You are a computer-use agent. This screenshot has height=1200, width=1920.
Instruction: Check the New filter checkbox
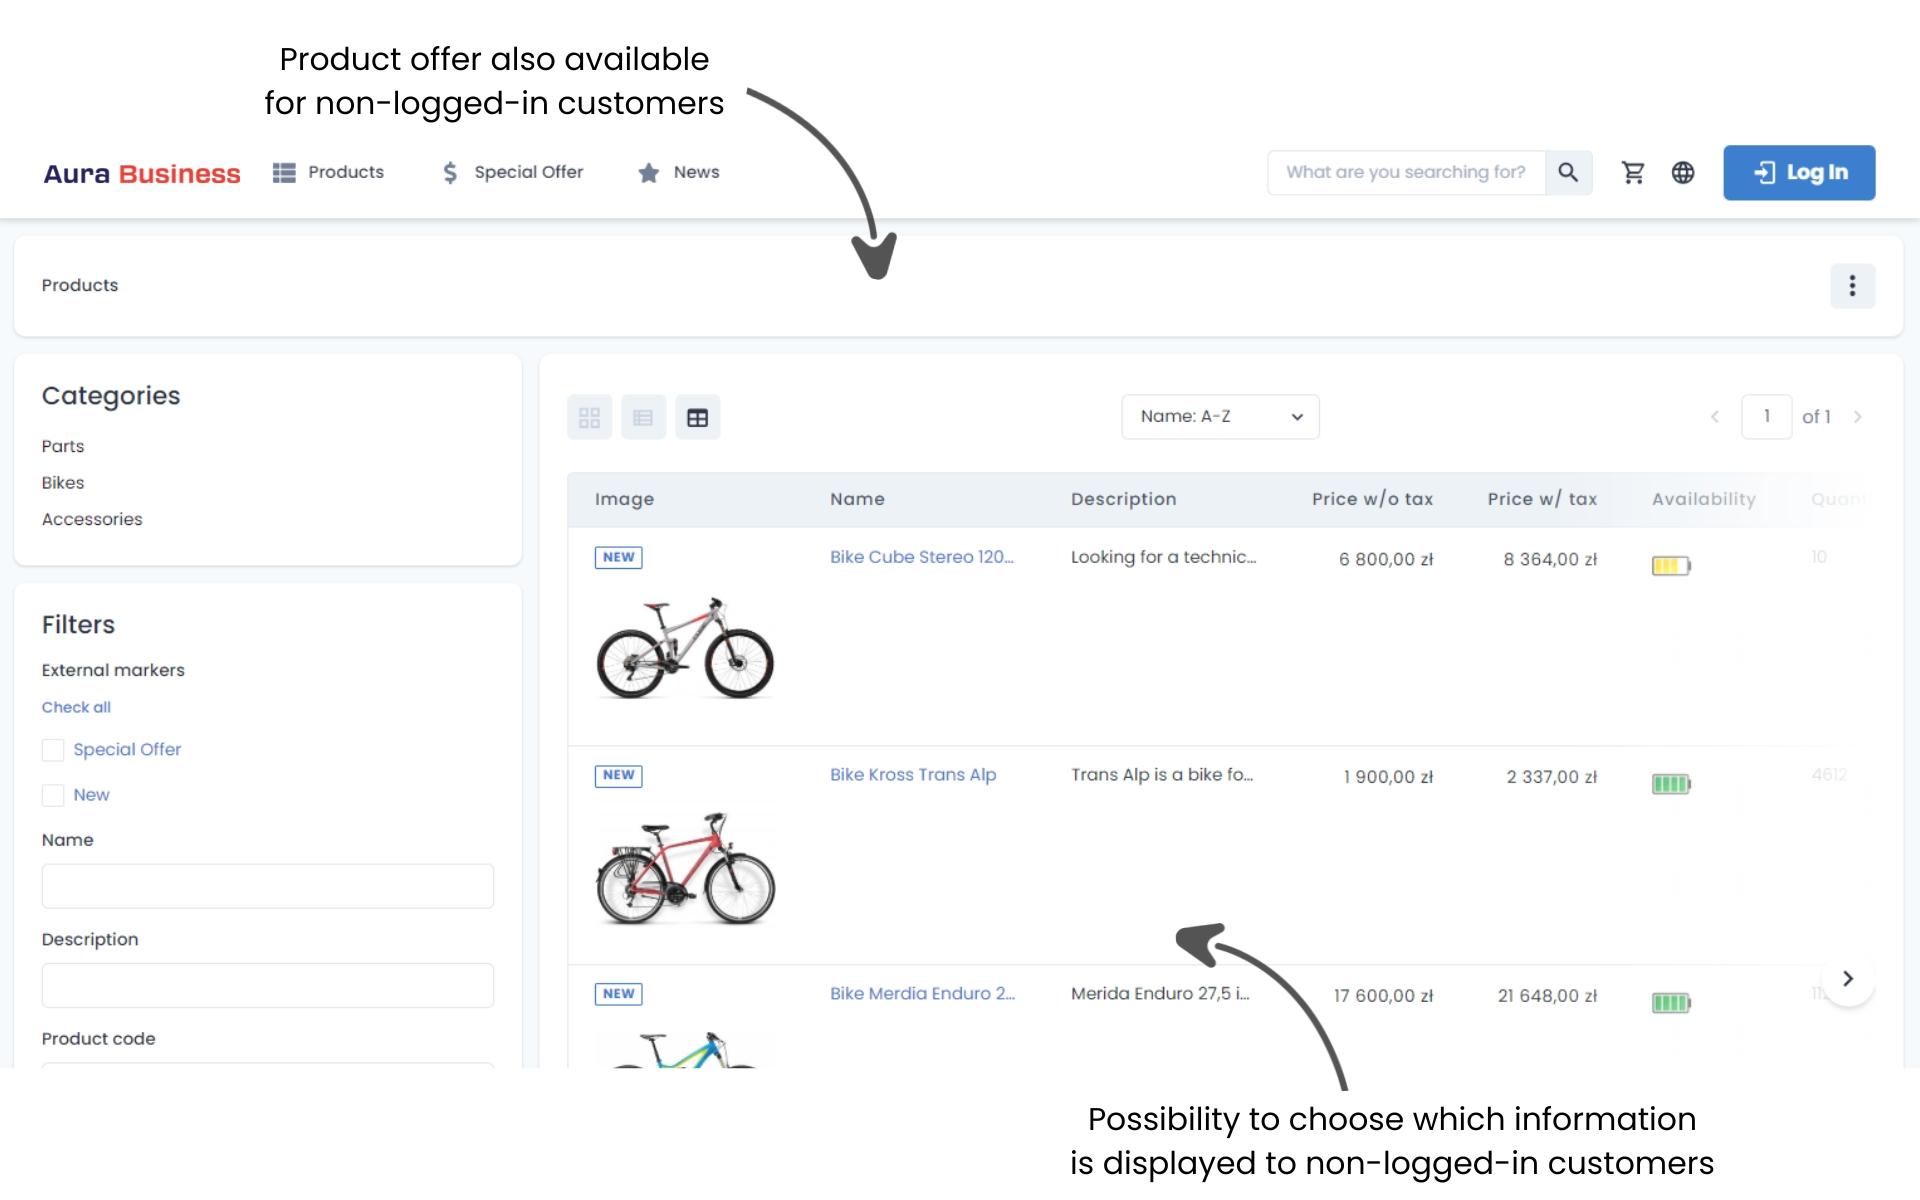(53, 795)
